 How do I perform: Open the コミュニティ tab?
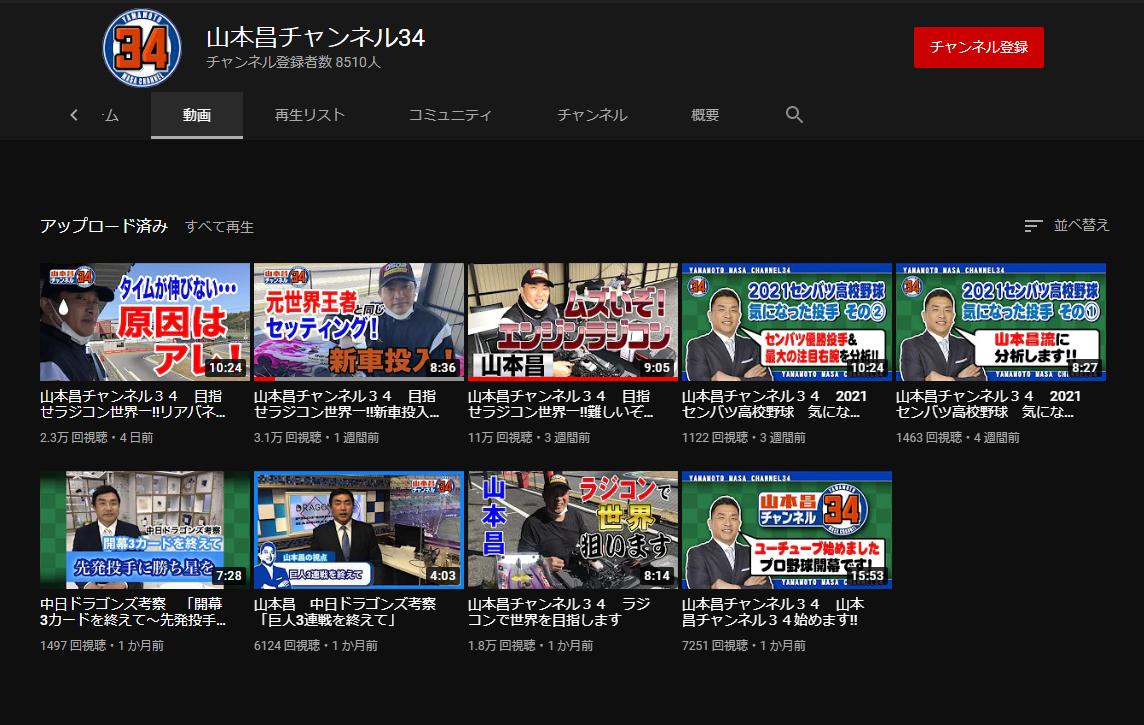(450, 115)
